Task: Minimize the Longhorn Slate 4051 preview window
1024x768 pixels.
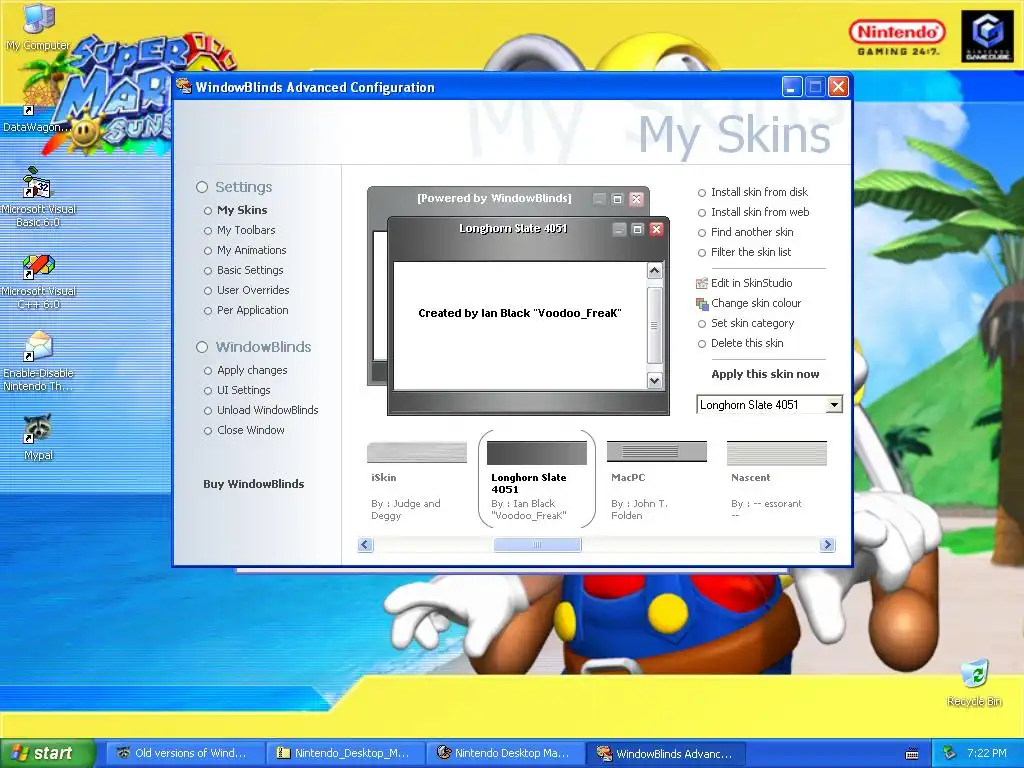Action: point(619,229)
